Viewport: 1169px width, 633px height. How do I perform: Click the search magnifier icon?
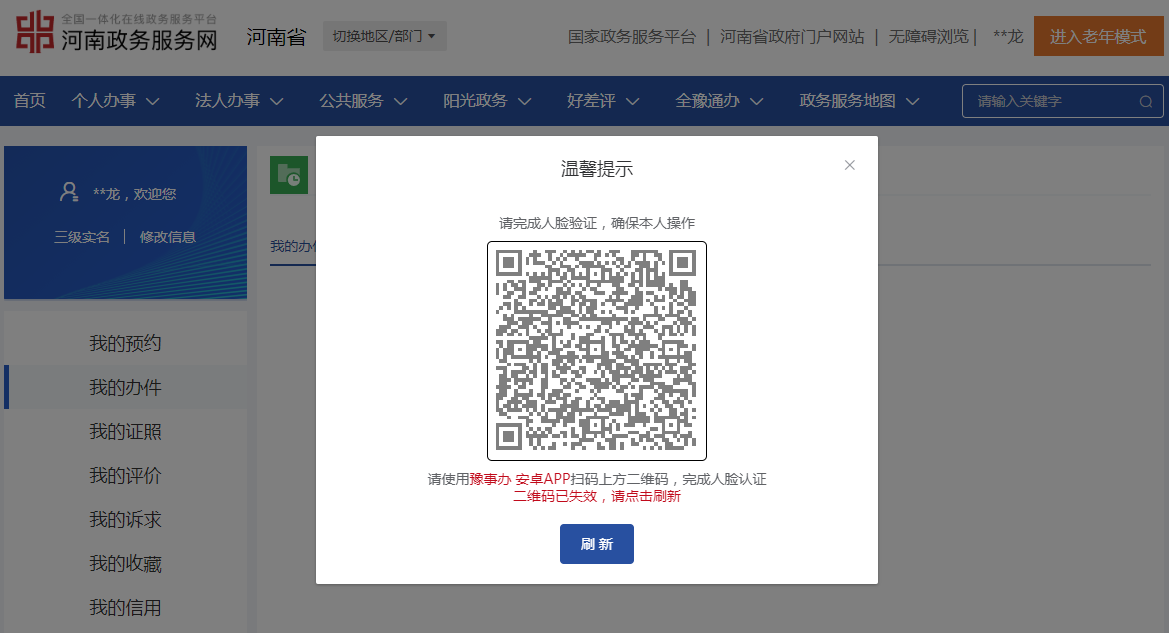tap(1146, 101)
